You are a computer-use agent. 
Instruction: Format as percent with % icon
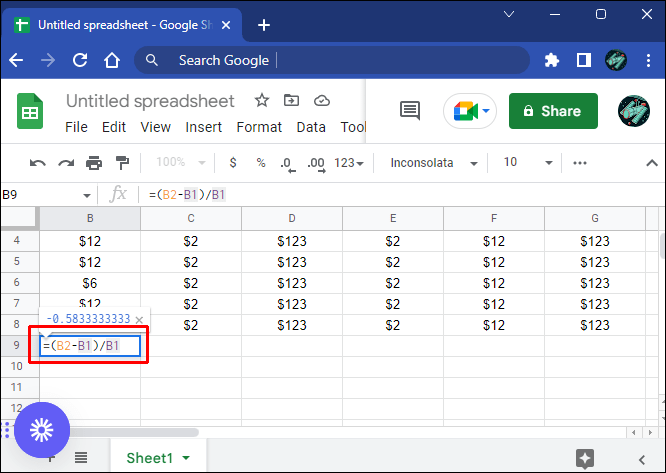click(x=261, y=163)
